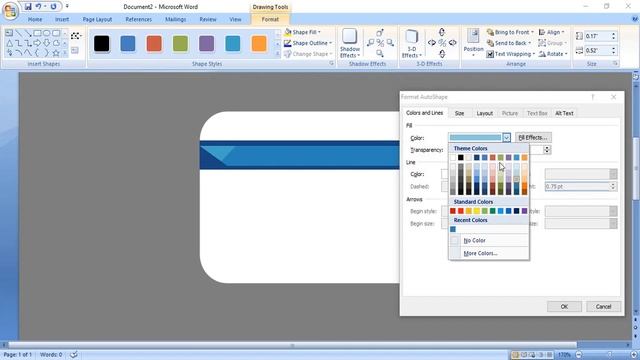Select the Text Box shape icon
This screenshot has height=360, width=640.
click(9, 33)
